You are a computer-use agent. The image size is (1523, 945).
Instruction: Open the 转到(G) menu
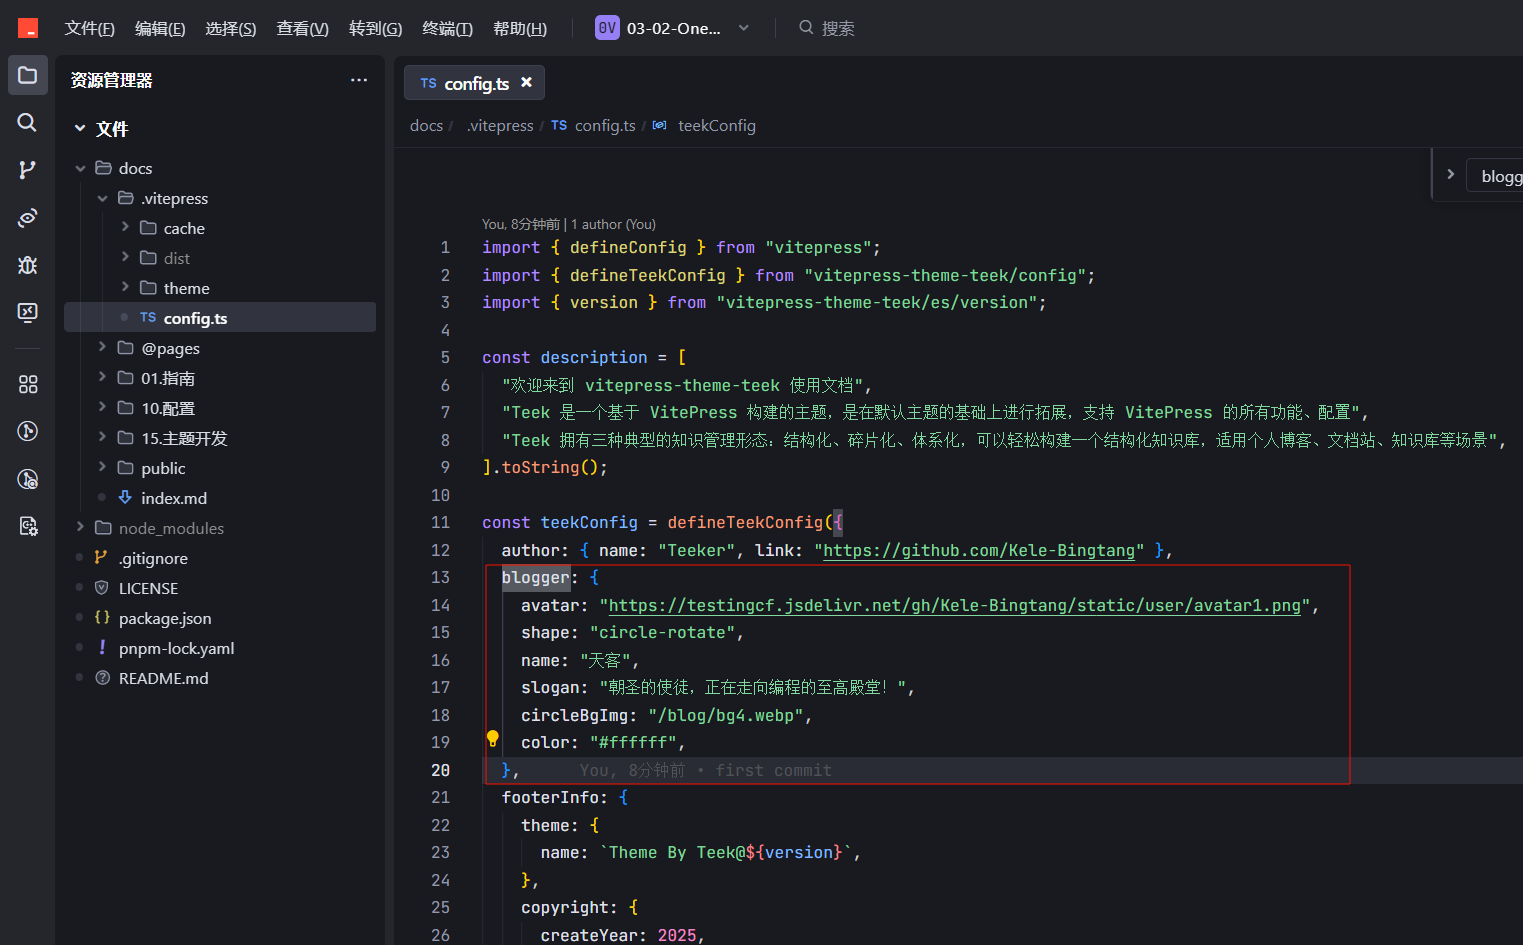pos(375,28)
